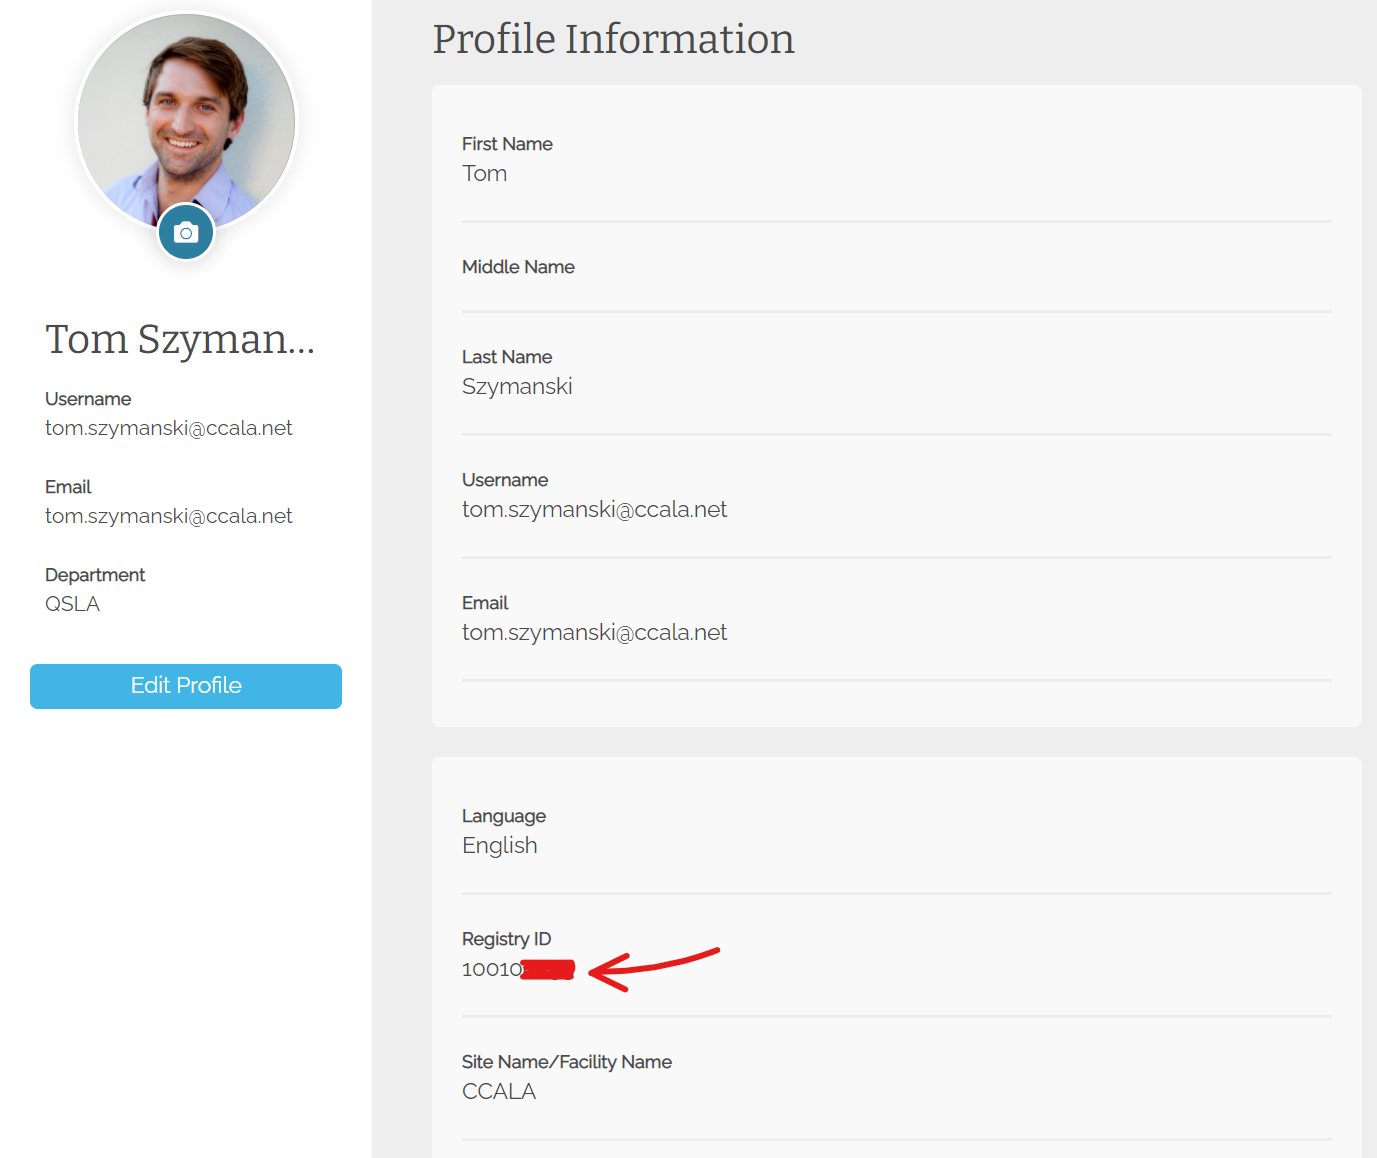Select the Site Name value CCALA
Image resolution: width=1377 pixels, height=1158 pixels.
[x=498, y=1092]
